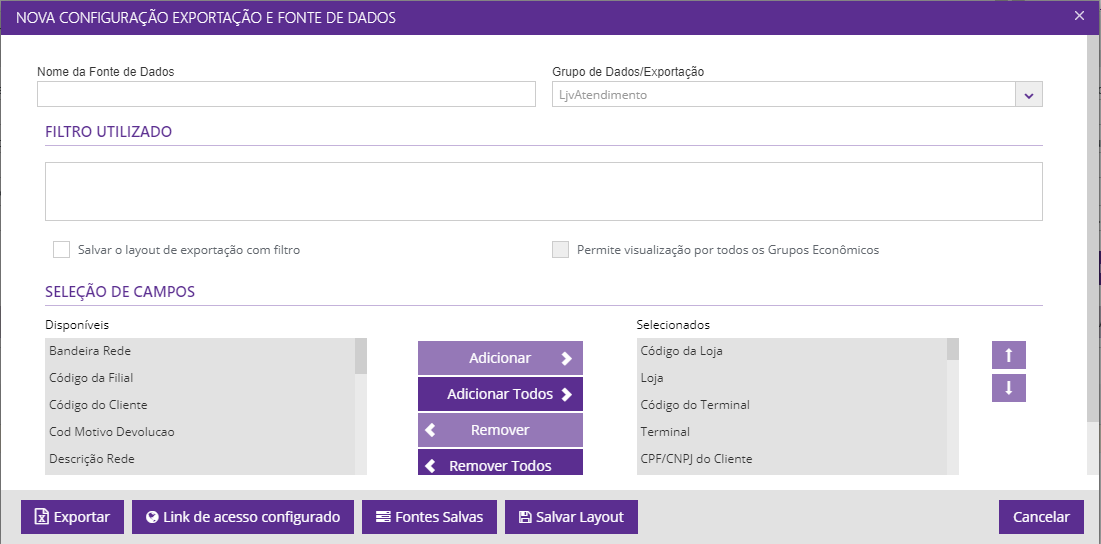
Task: Enable Salvar o layout de exportação com filtro
Action: [62, 250]
